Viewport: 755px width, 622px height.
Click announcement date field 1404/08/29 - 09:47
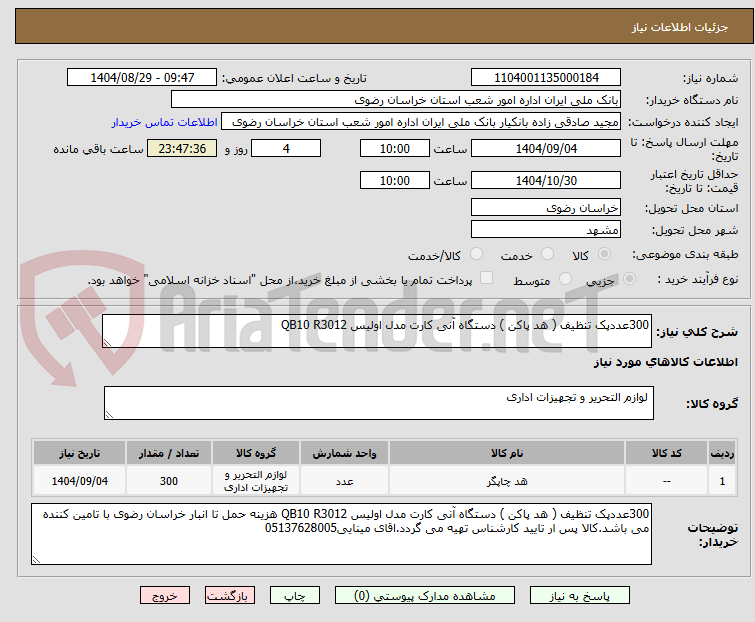coord(142,78)
